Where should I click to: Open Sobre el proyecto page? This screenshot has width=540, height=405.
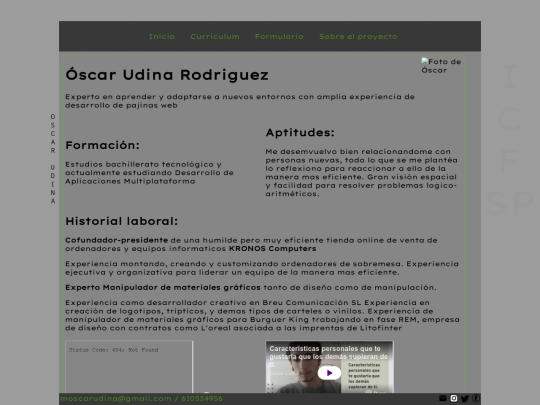pyautogui.click(x=358, y=37)
